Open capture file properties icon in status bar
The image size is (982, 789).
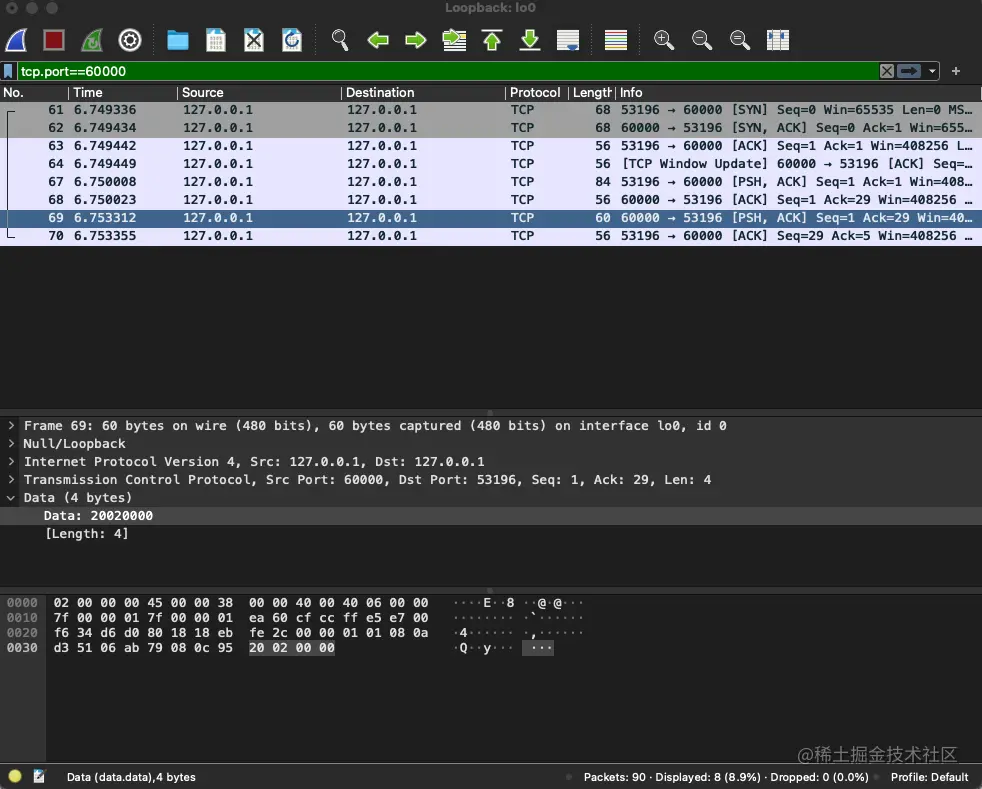pyautogui.click(x=39, y=776)
